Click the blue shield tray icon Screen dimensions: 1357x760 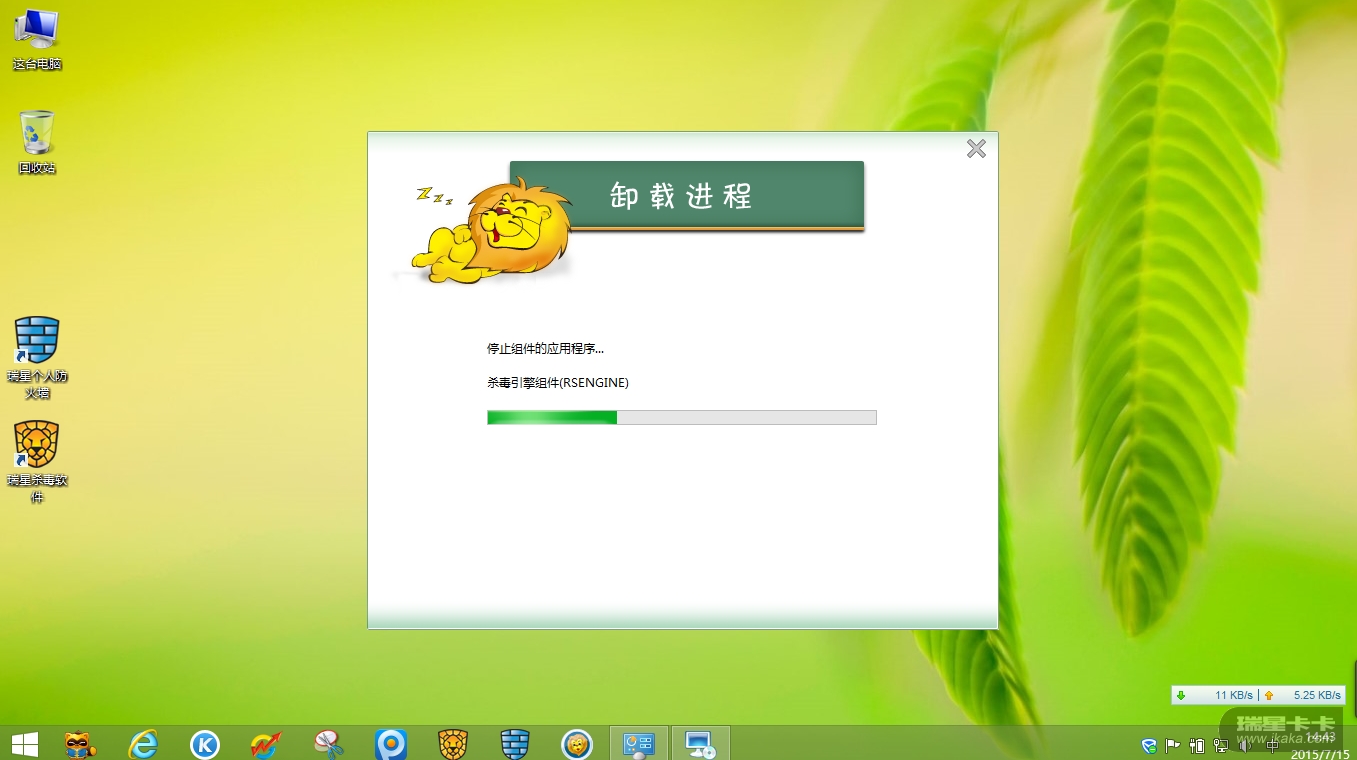pos(1150,745)
